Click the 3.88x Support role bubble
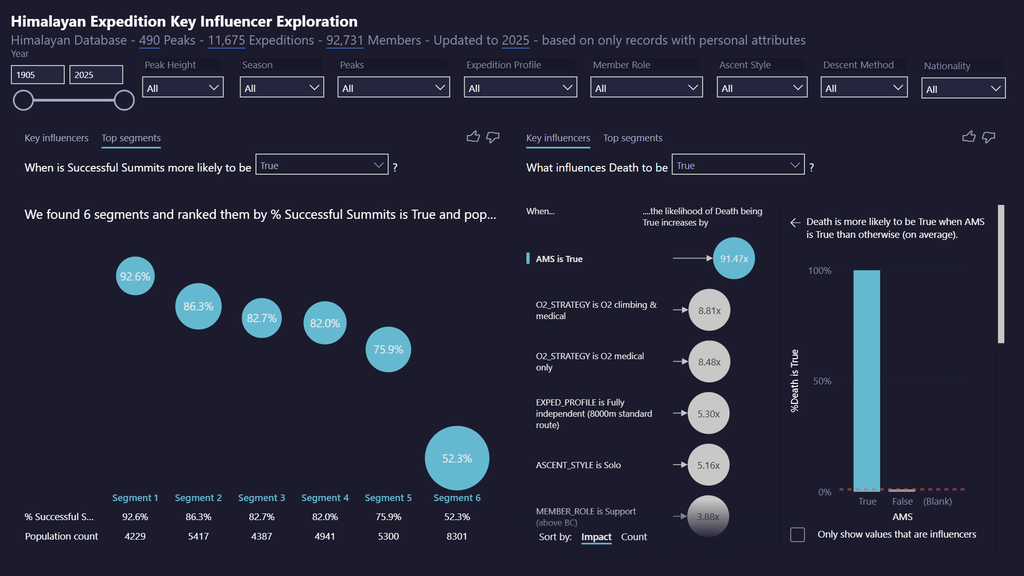 click(x=709, y=516)
